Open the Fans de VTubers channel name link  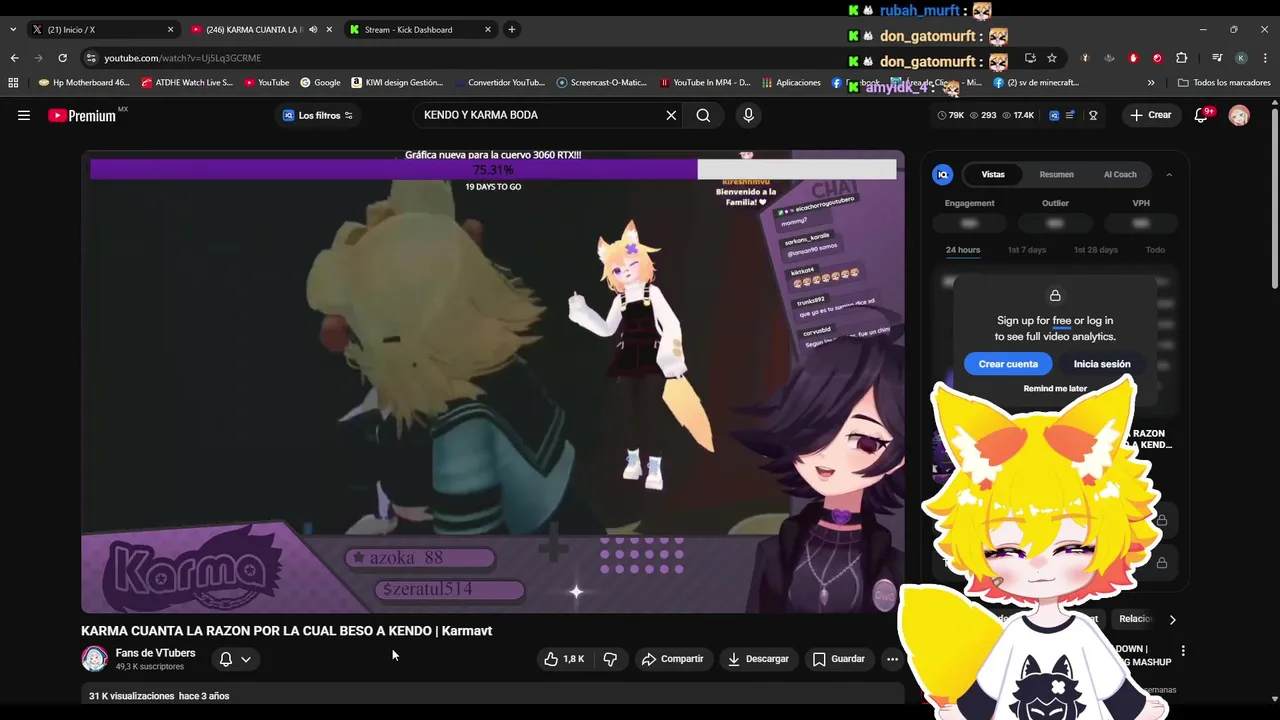pyautogui.click(x=155, y=653)
